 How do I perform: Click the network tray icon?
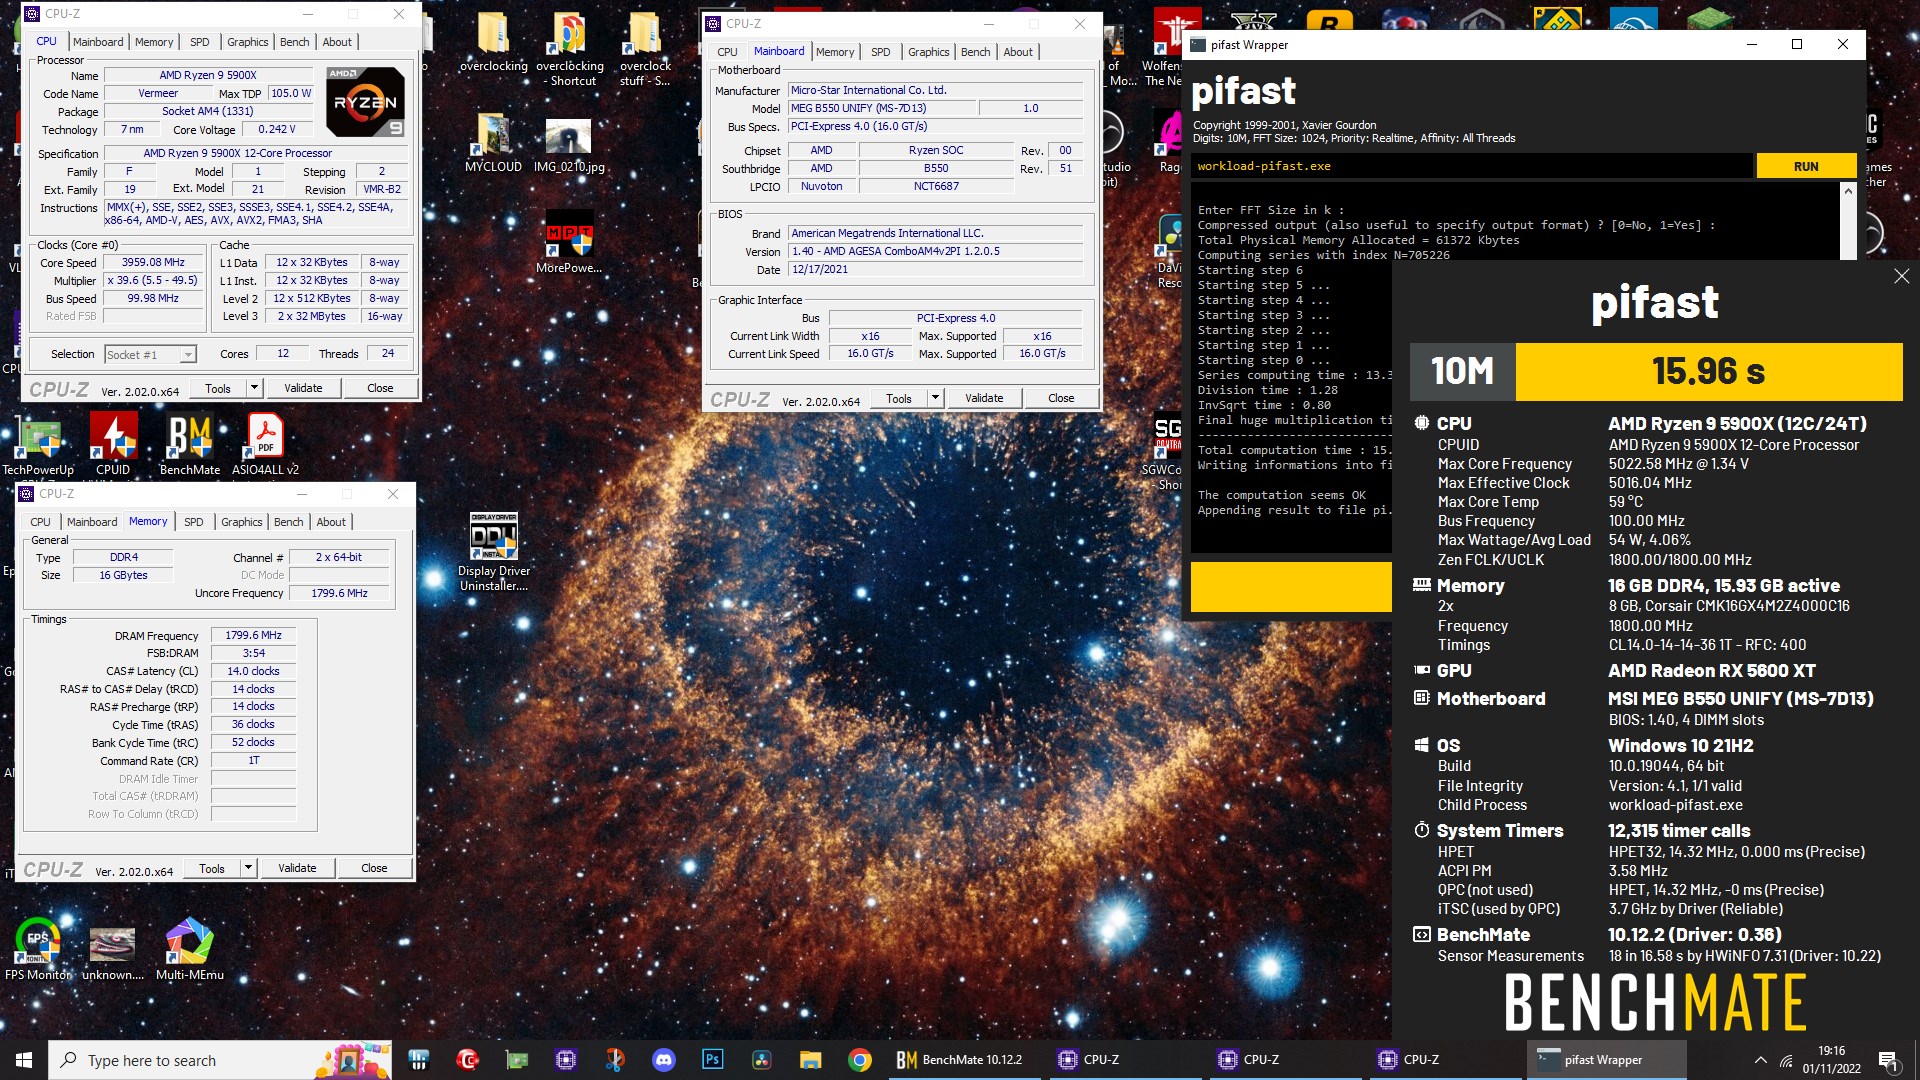pyautogui.click(x=1785, y=1061)
